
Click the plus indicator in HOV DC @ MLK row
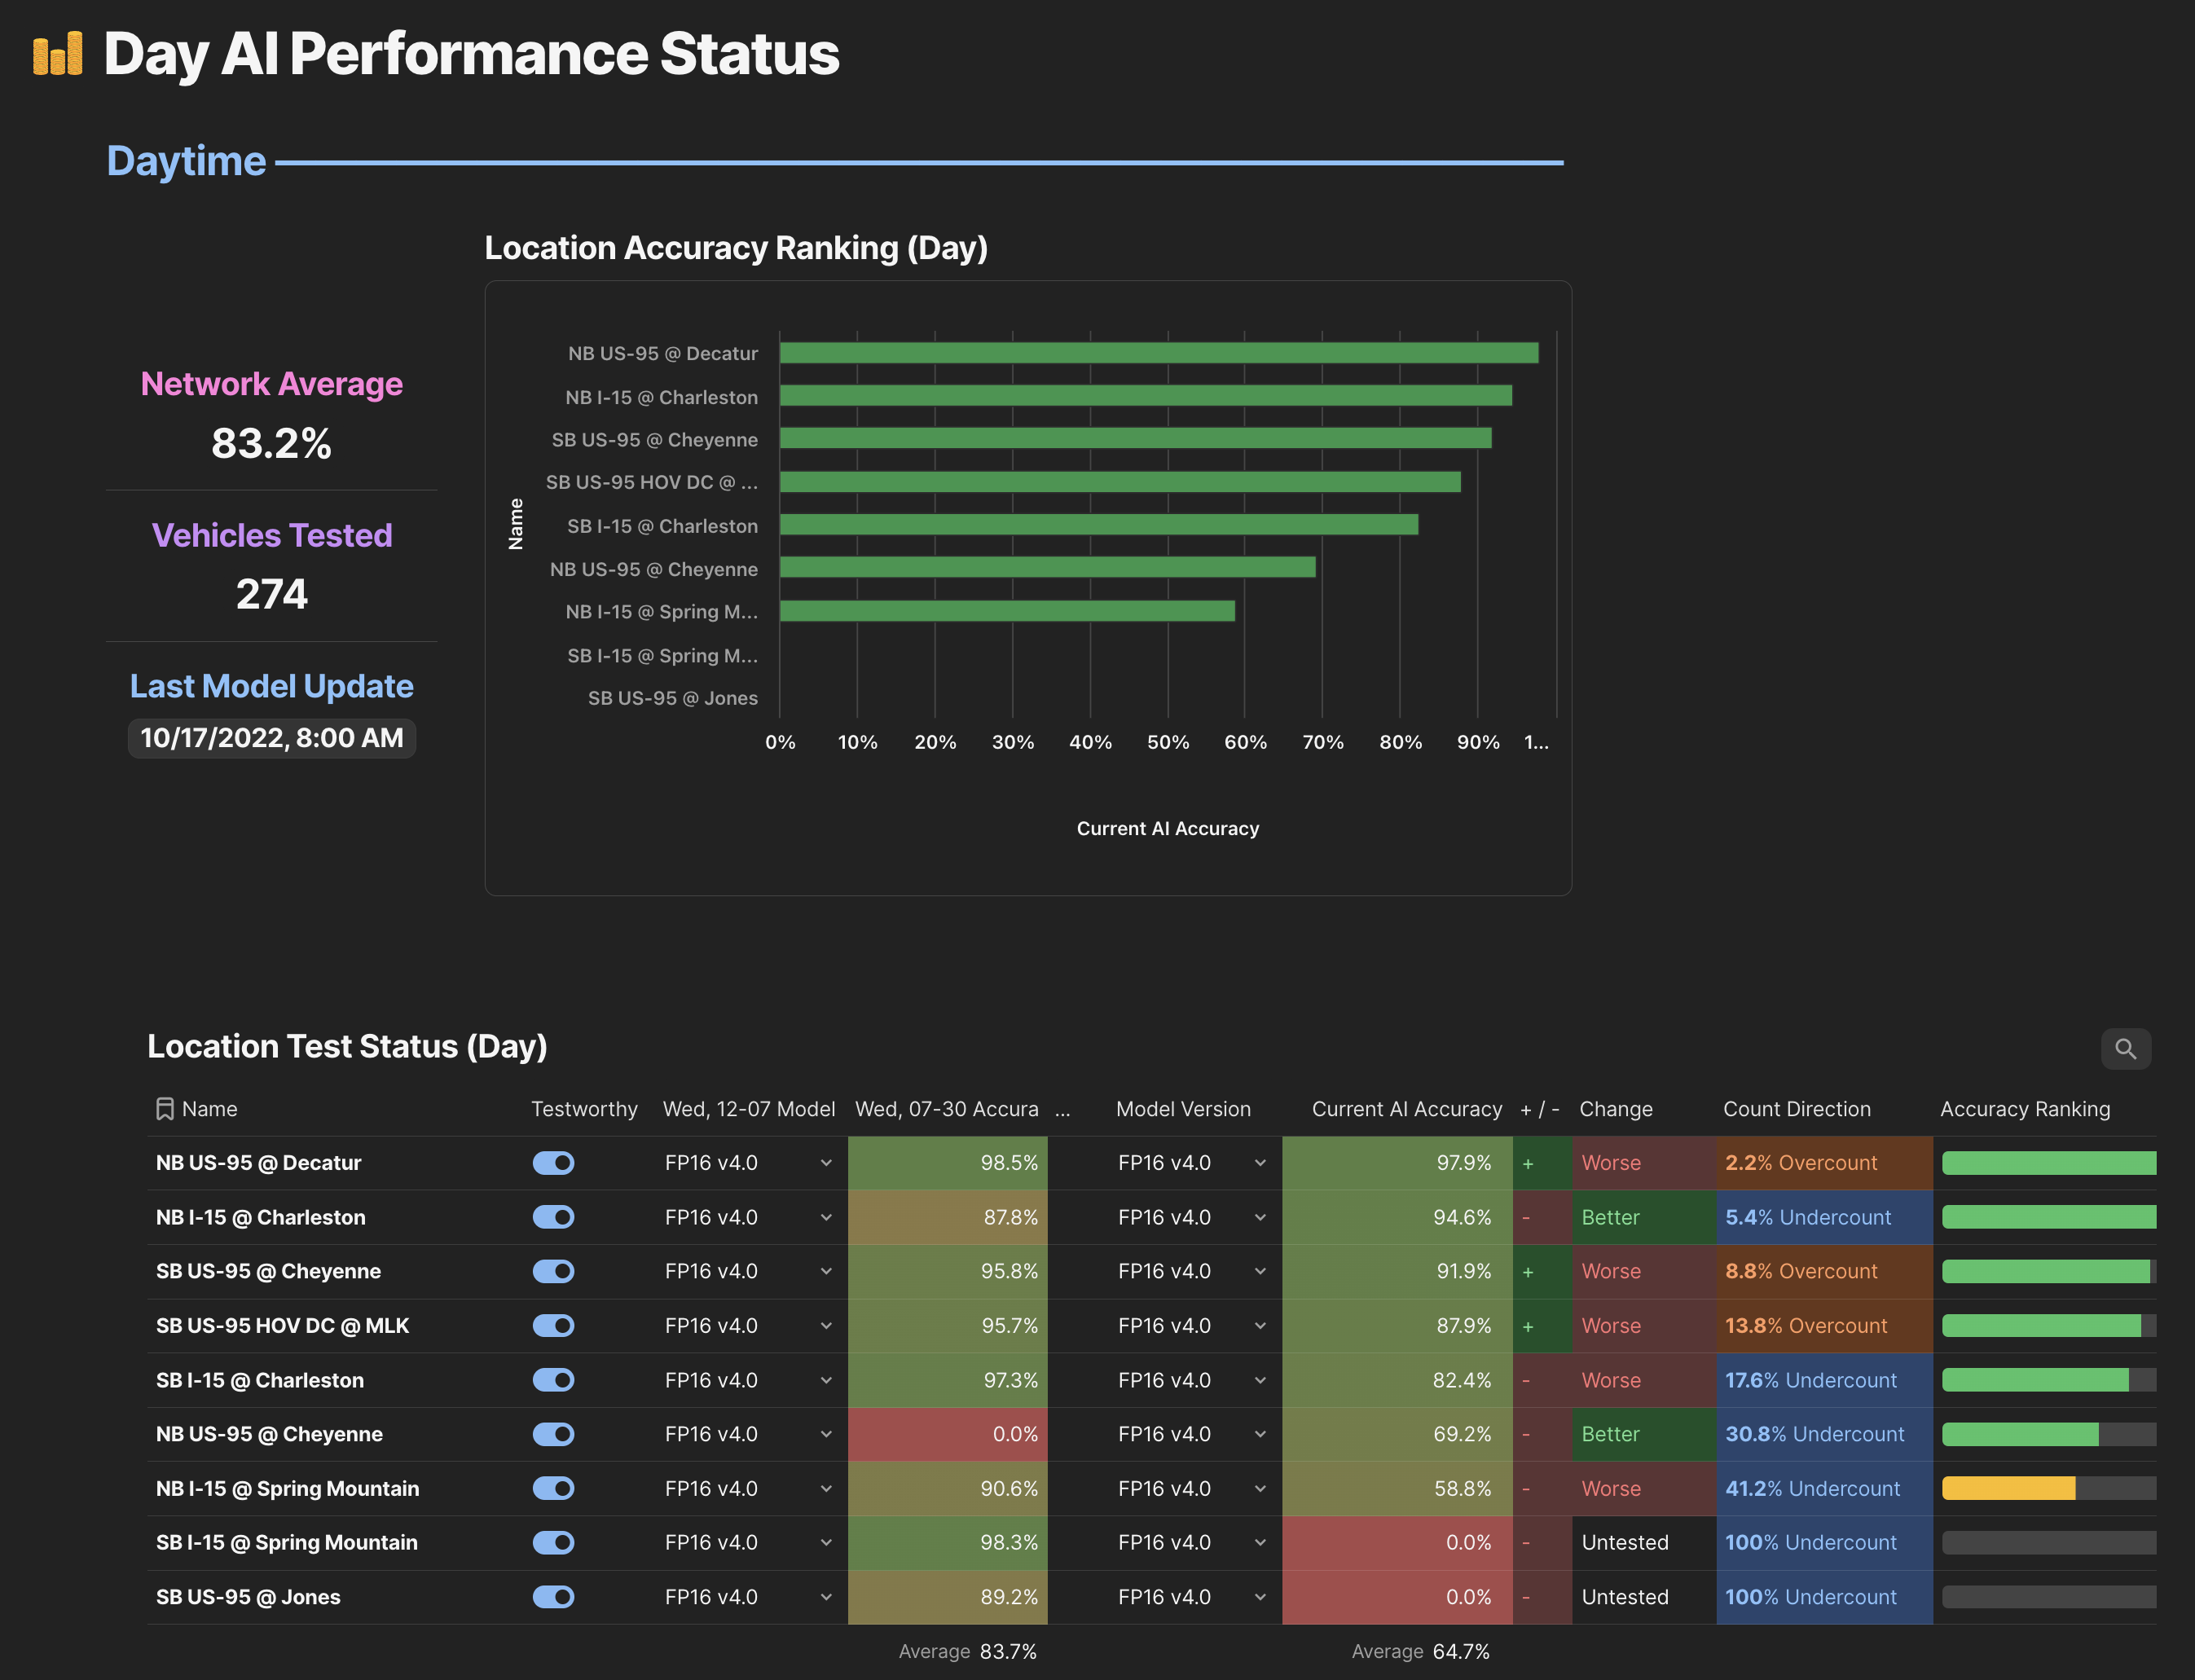click(1527, 1326)
